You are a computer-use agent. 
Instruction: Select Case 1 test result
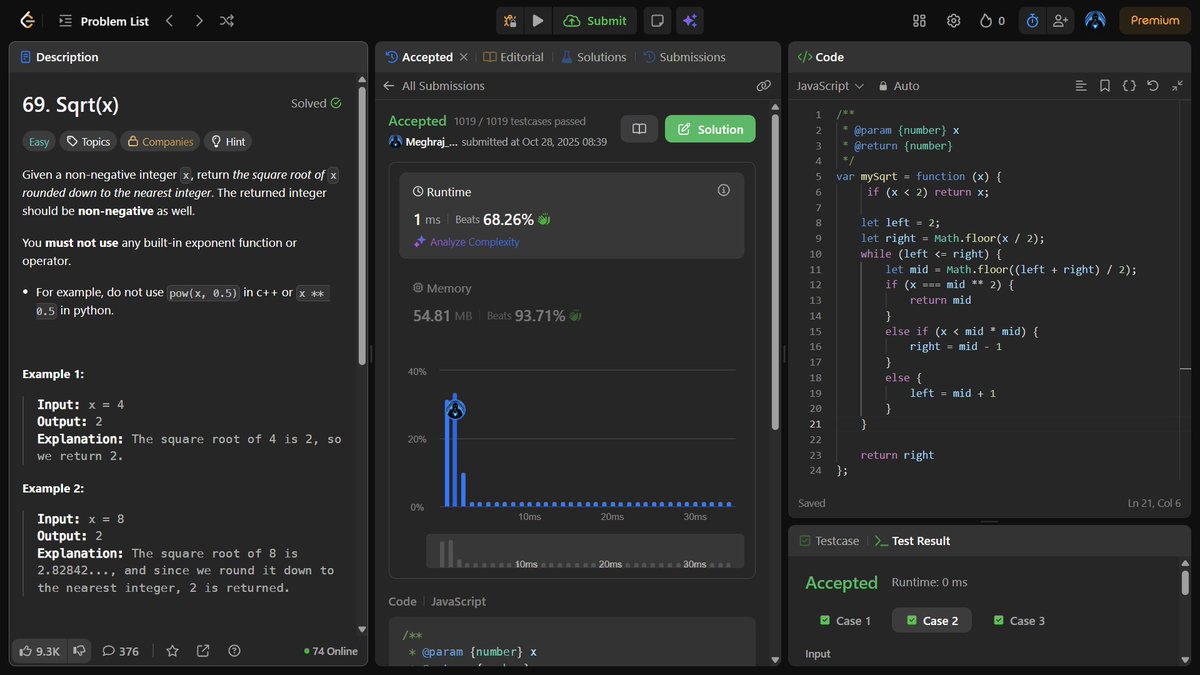click(846, 621)
